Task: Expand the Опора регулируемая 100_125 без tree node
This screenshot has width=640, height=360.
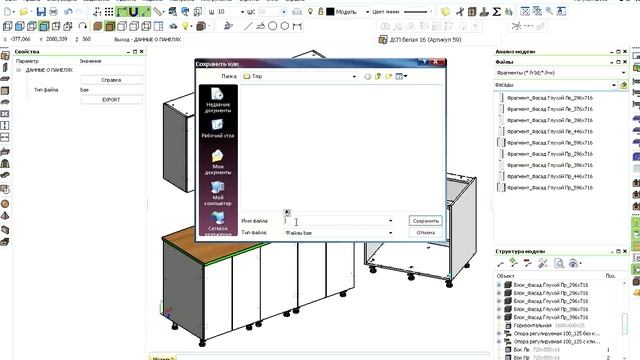Action: (x=499, y=333)
